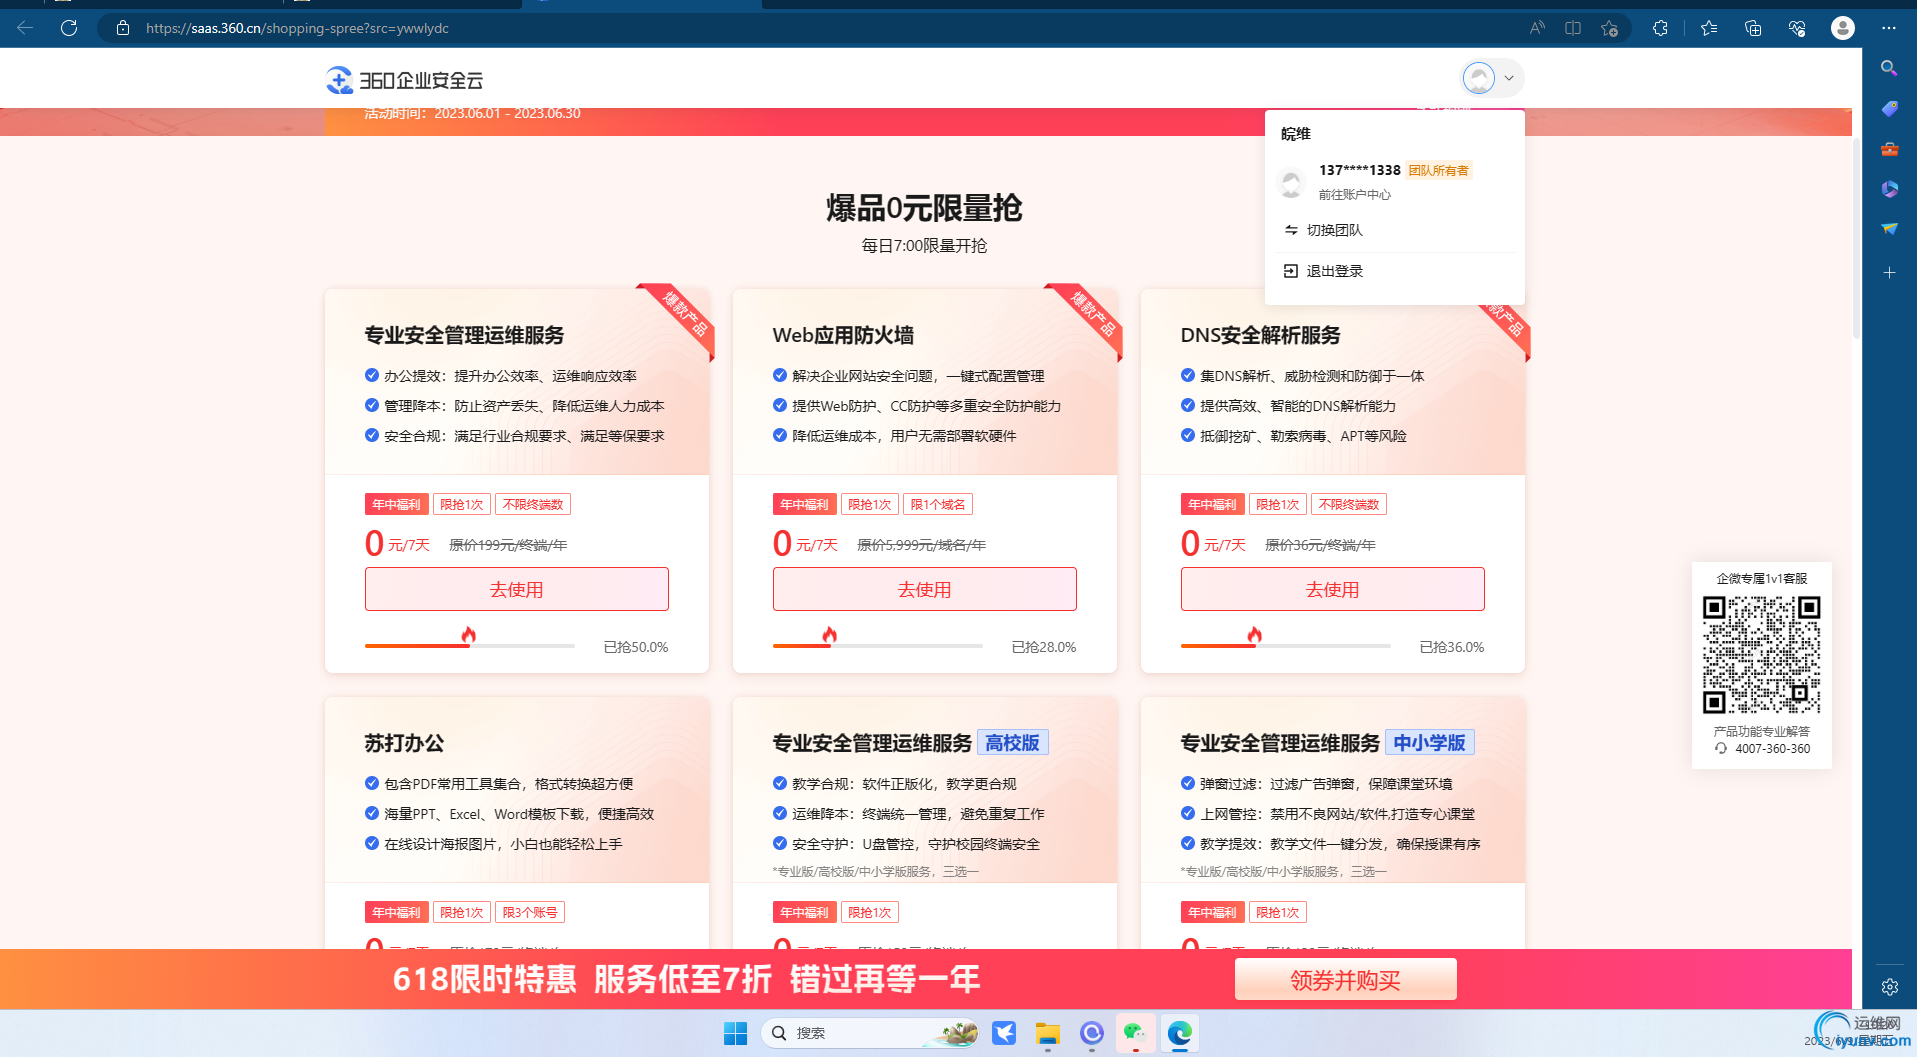Open Microsoft Edge from taskbar

pos(1180,1033)
